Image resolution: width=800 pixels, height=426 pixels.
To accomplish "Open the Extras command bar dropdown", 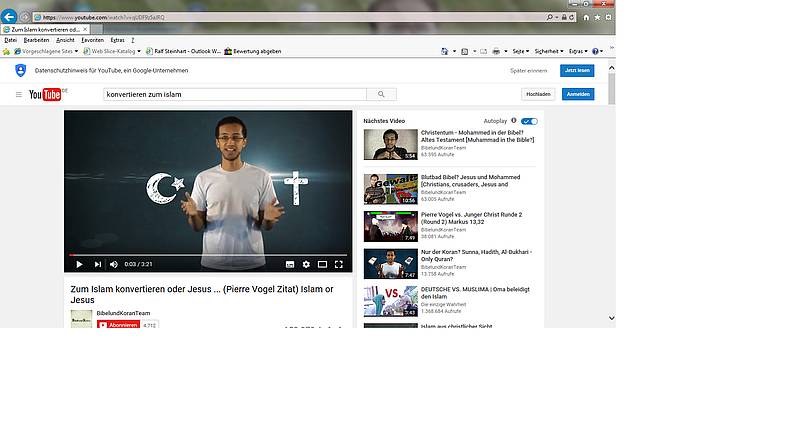I will pyautogui.click(x=578, y=51).
